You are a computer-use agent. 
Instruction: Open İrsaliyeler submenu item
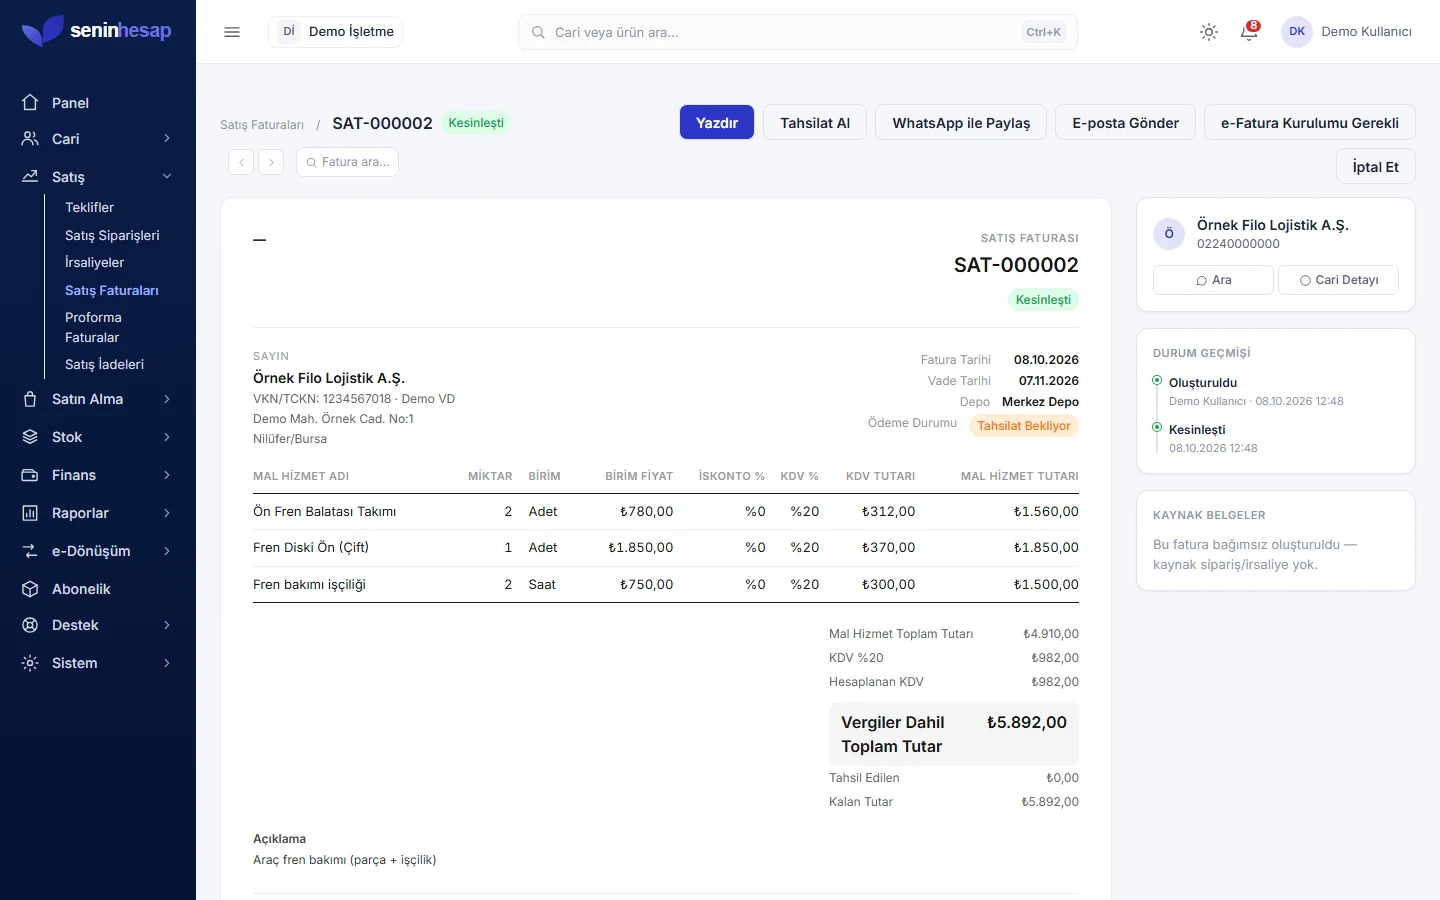(x=94, y=262)
